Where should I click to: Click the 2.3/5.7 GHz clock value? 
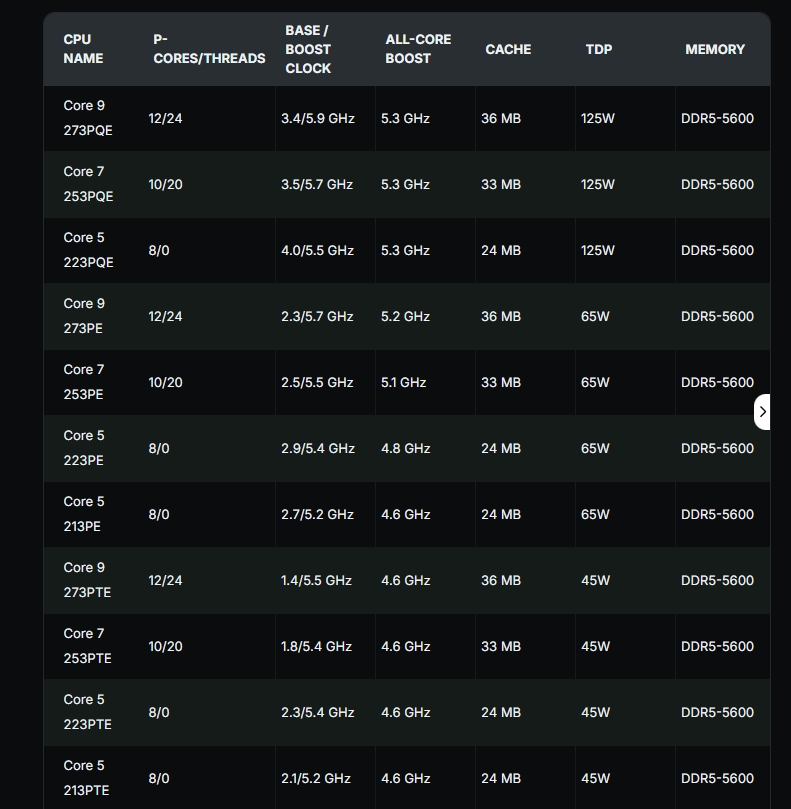pyautogui.click(x=317, y=317)
